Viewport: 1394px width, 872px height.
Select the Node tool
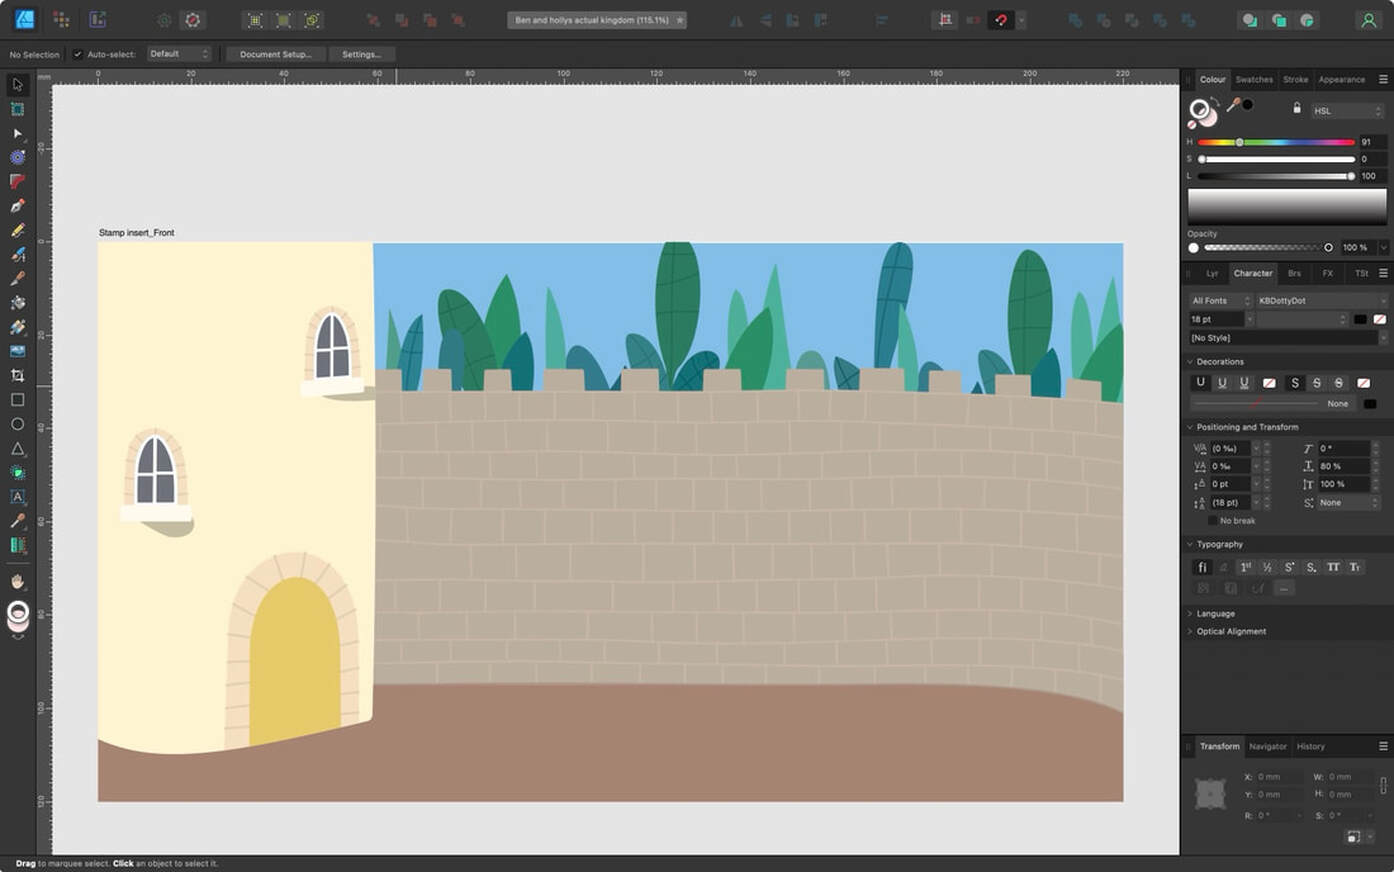click(17, 133)
